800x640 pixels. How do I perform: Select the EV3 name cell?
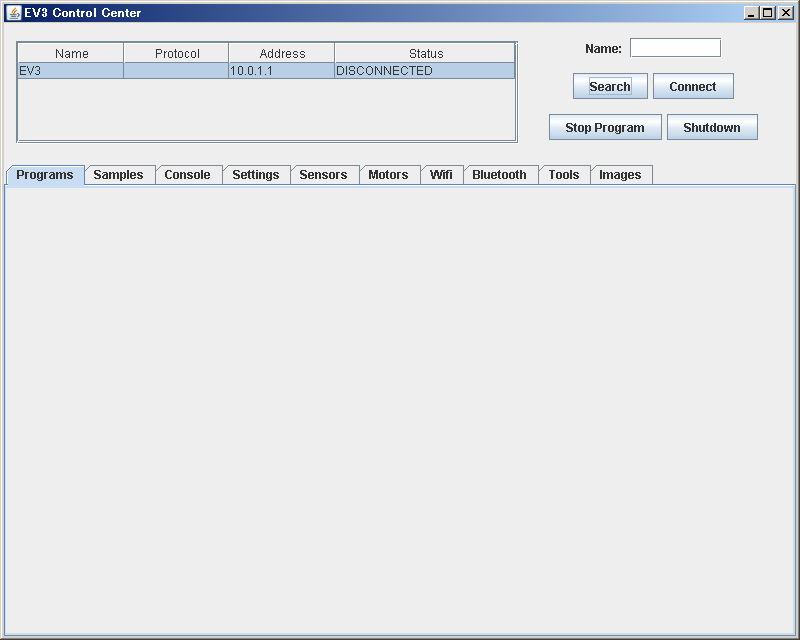pyautogui.click(x=70, y=70)
